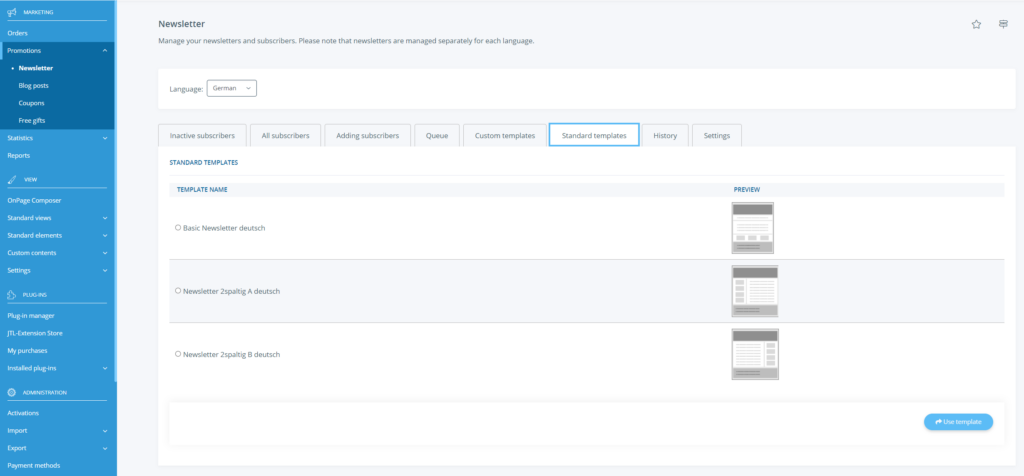Click the Marketing megaphone icon

tap(11, 12)
